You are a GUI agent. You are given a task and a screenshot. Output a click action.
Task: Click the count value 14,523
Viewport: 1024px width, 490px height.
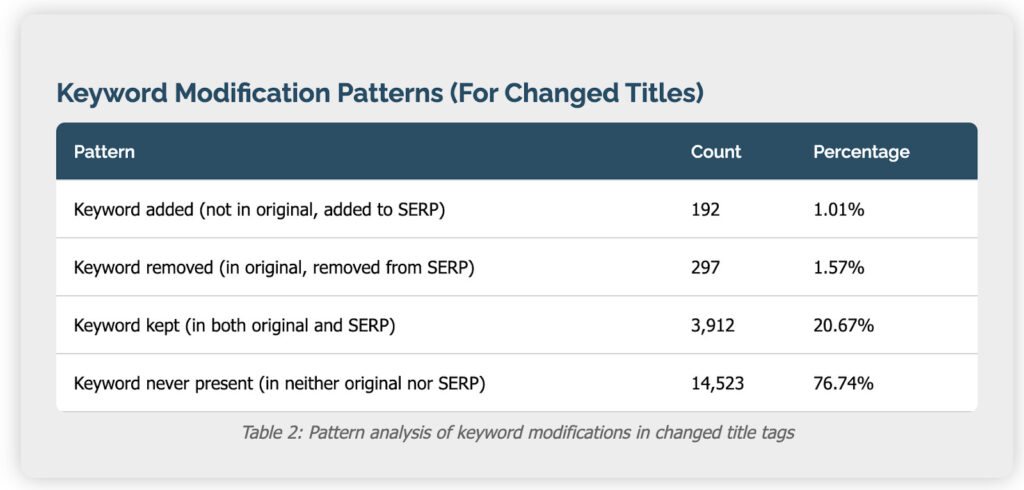tap(718, 382)
